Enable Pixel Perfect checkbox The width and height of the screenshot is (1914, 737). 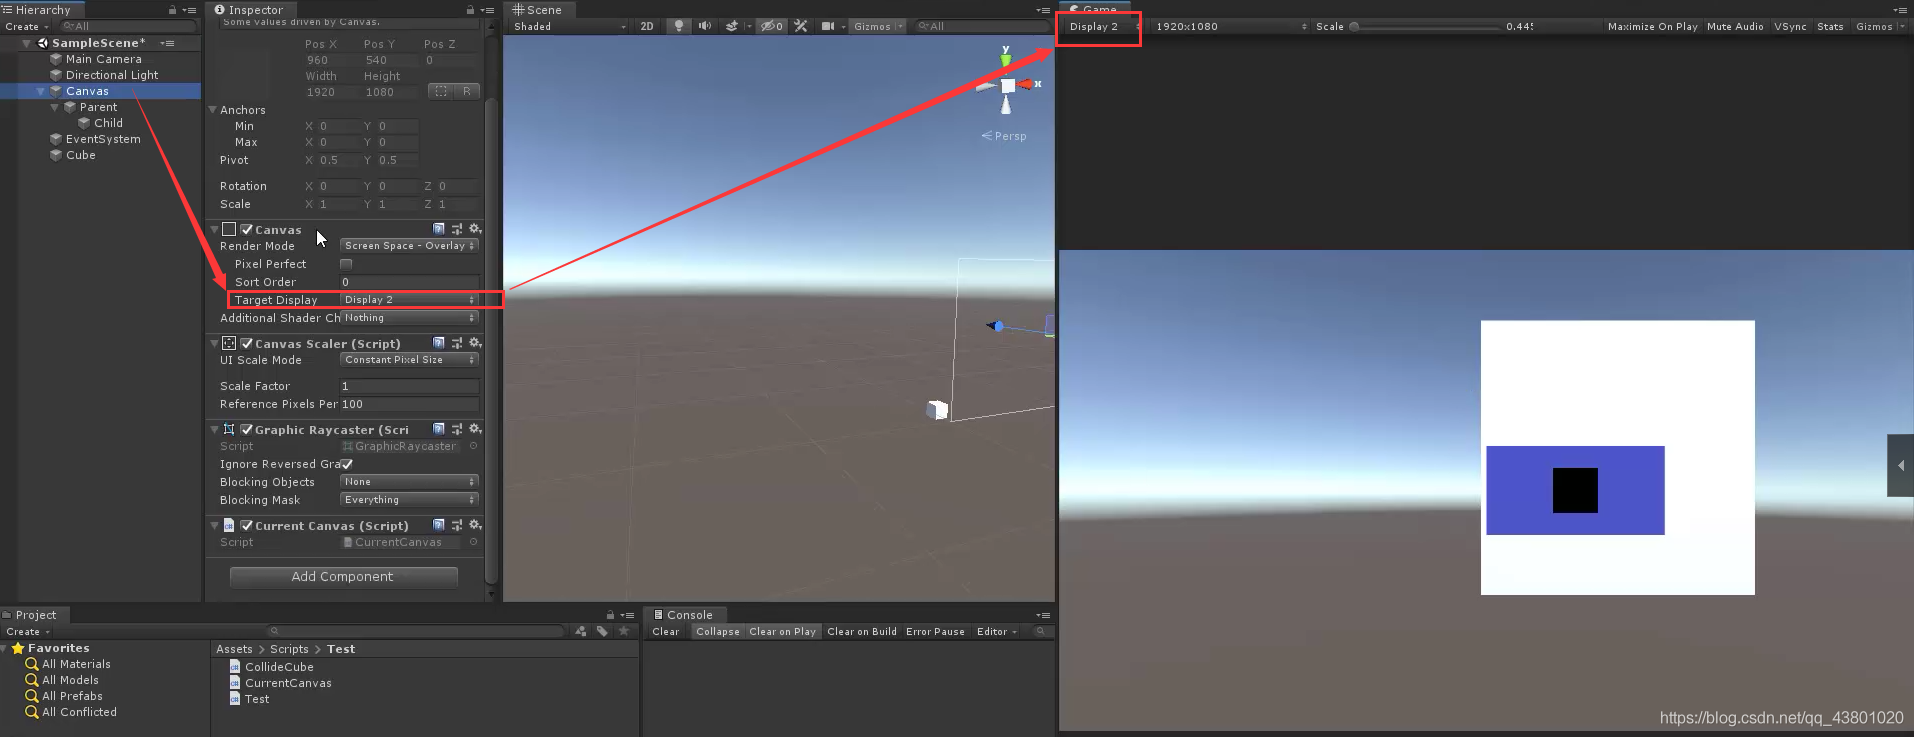346,264
